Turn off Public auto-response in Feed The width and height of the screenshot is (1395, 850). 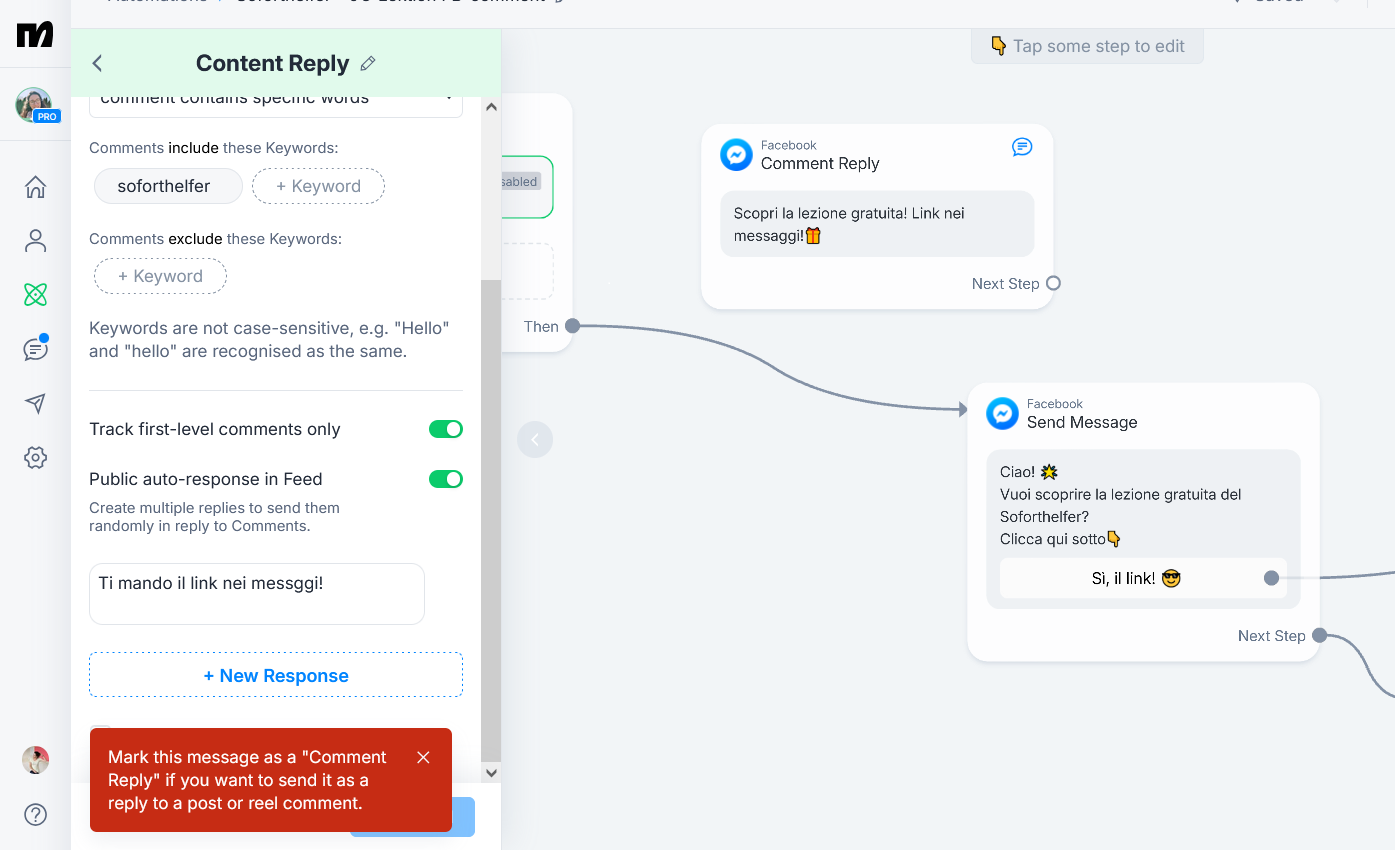tap(446, 479)
